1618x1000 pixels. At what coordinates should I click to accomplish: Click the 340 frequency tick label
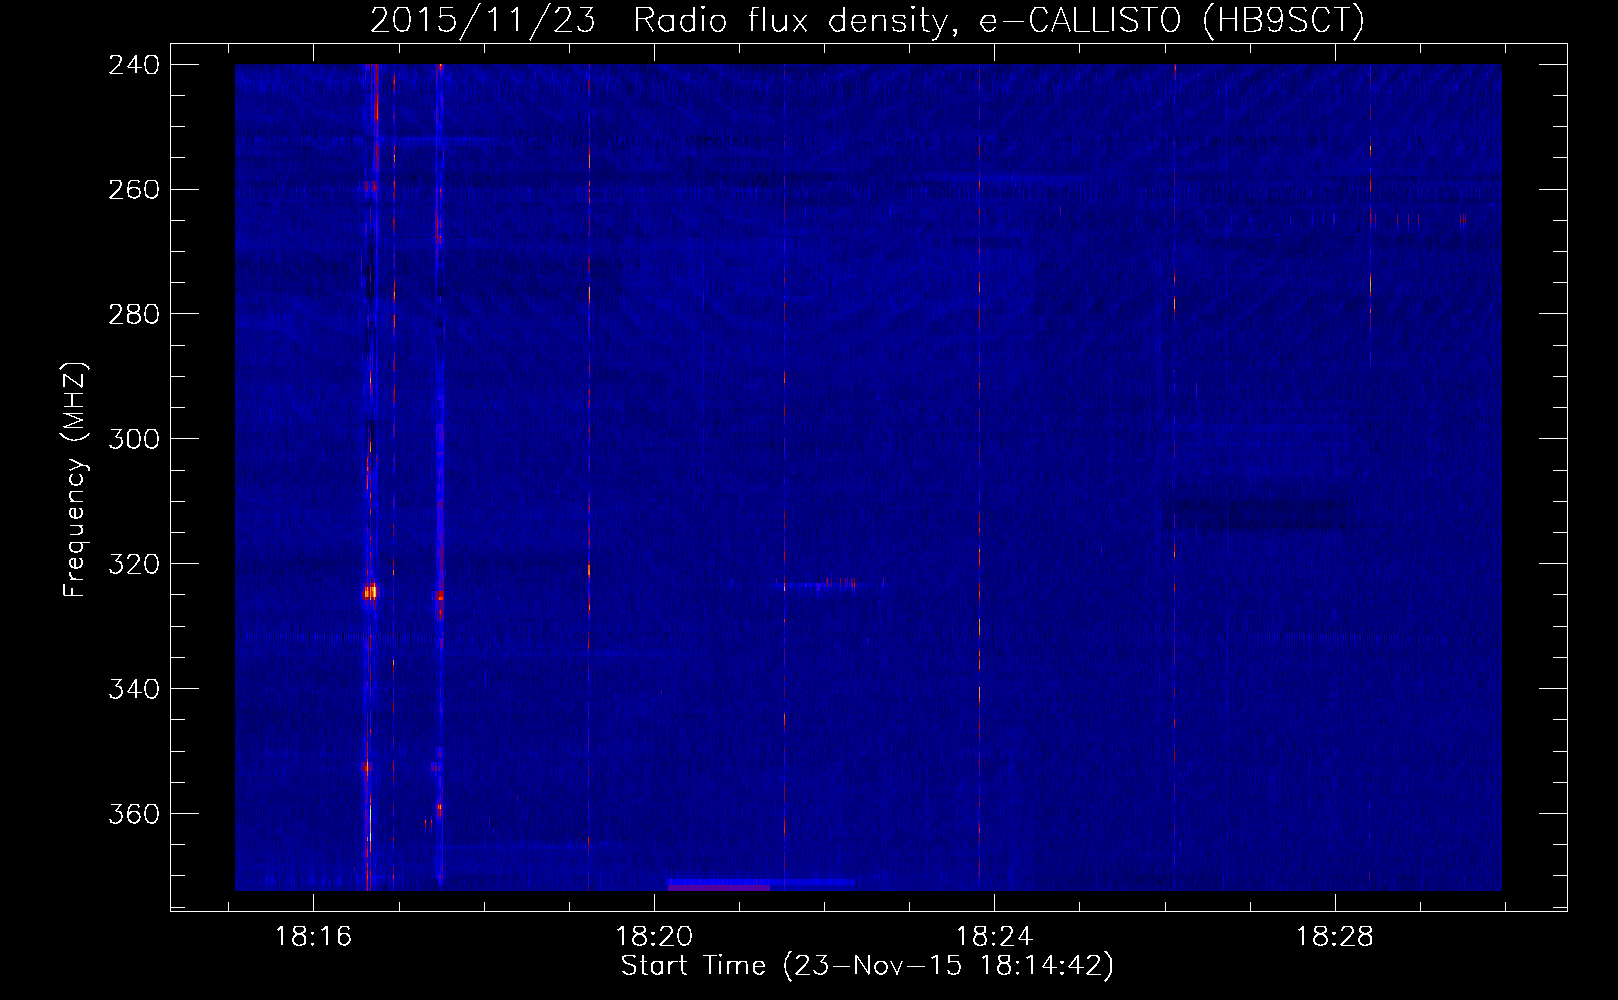[x=132, y=689]
